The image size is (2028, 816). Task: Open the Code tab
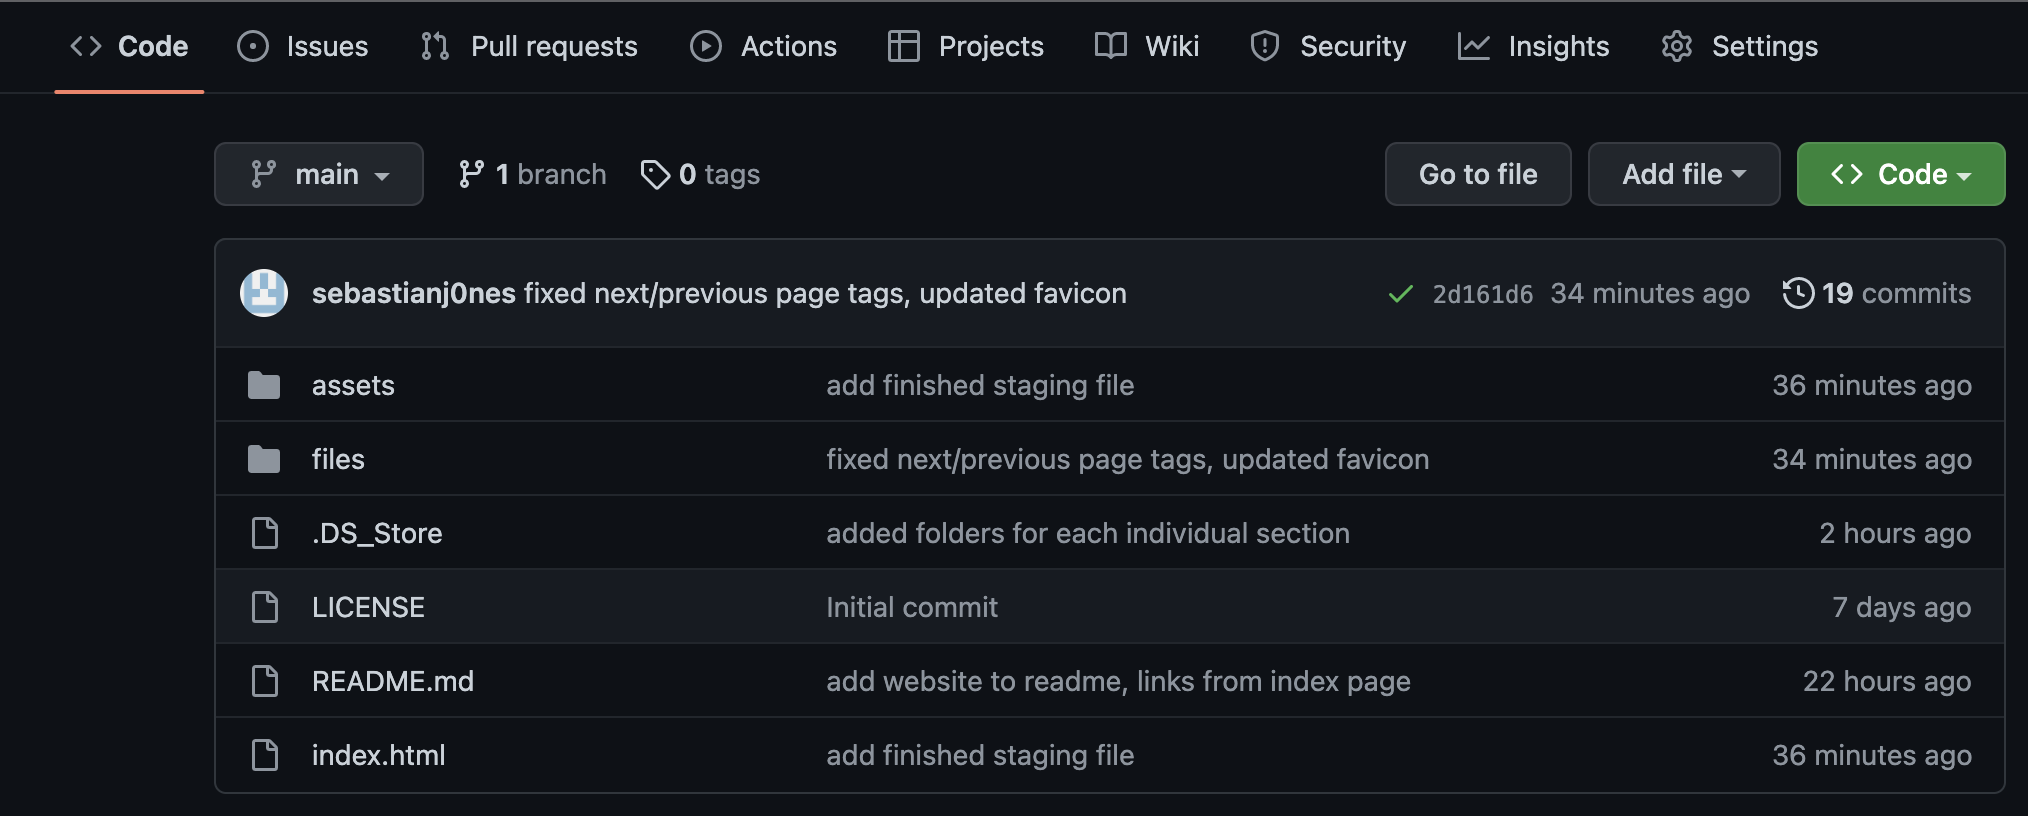129,46
